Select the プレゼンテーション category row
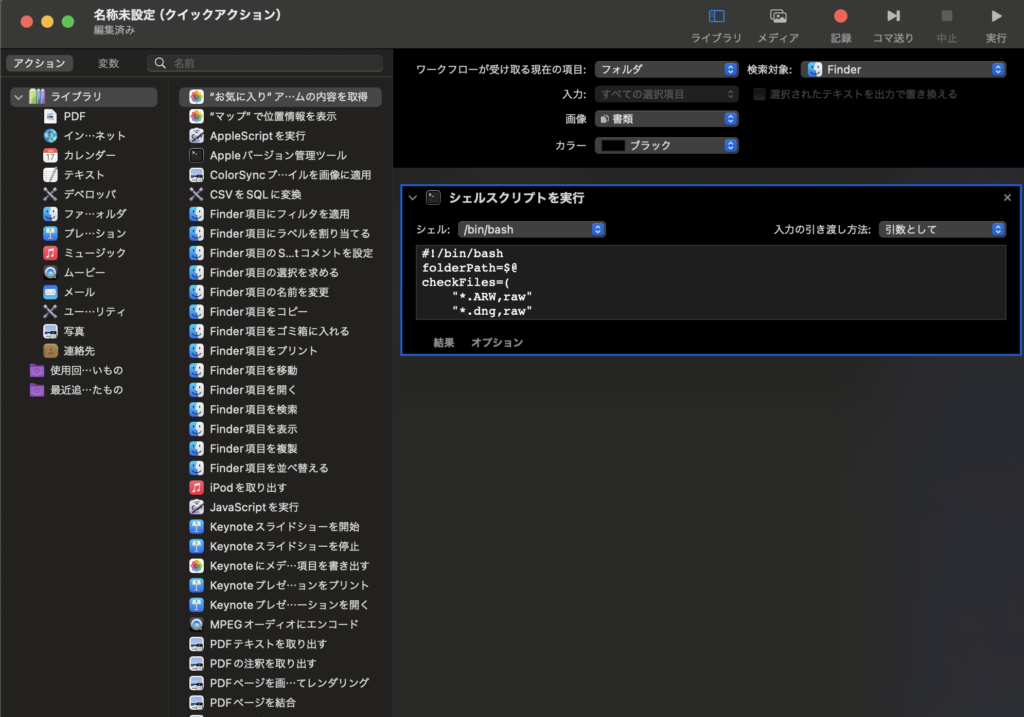 84,233
